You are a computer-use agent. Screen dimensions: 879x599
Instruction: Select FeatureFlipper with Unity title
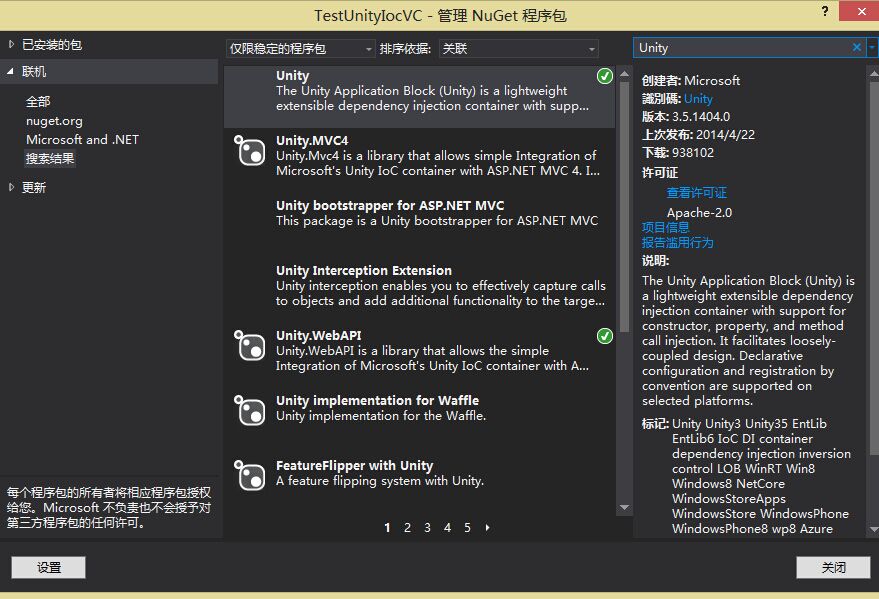pyautogui.click(x=354, y=465)
